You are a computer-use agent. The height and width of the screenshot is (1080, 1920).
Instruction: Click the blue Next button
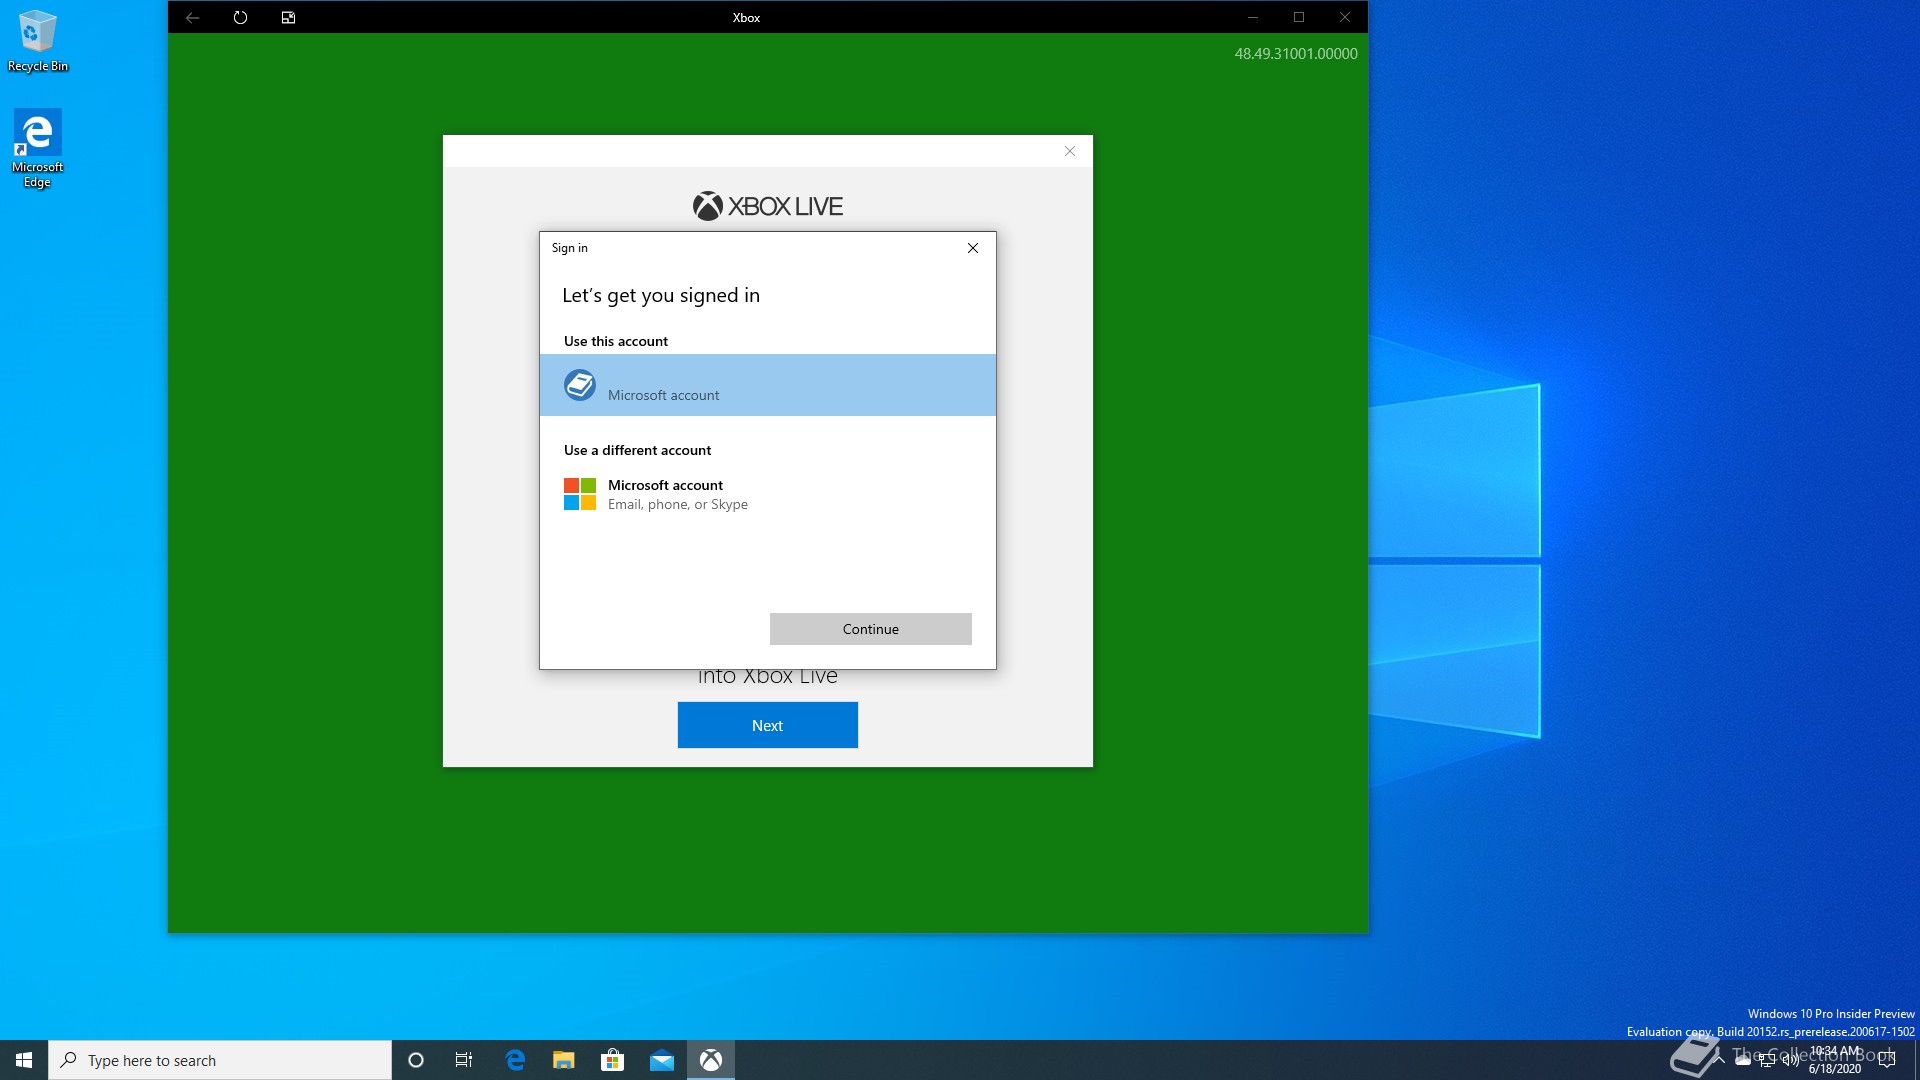pos(768,725)
